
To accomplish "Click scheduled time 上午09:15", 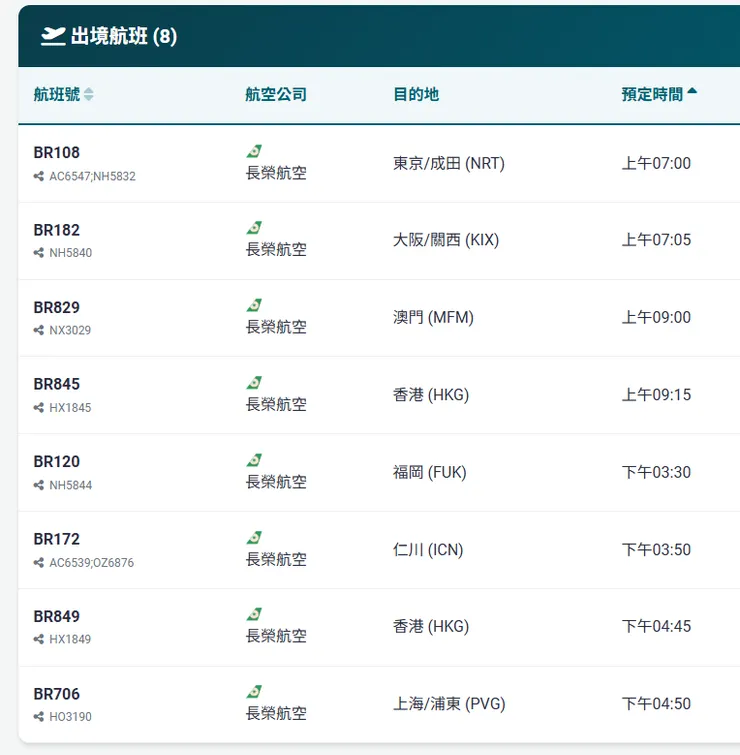I will [656, 395].
